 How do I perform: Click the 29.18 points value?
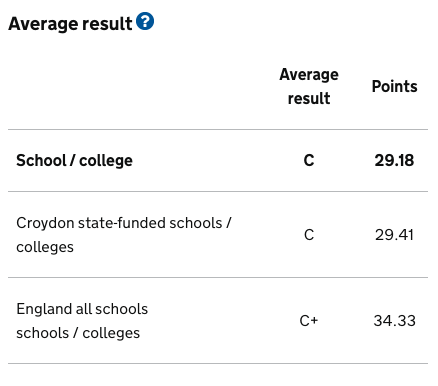point(394,160)
